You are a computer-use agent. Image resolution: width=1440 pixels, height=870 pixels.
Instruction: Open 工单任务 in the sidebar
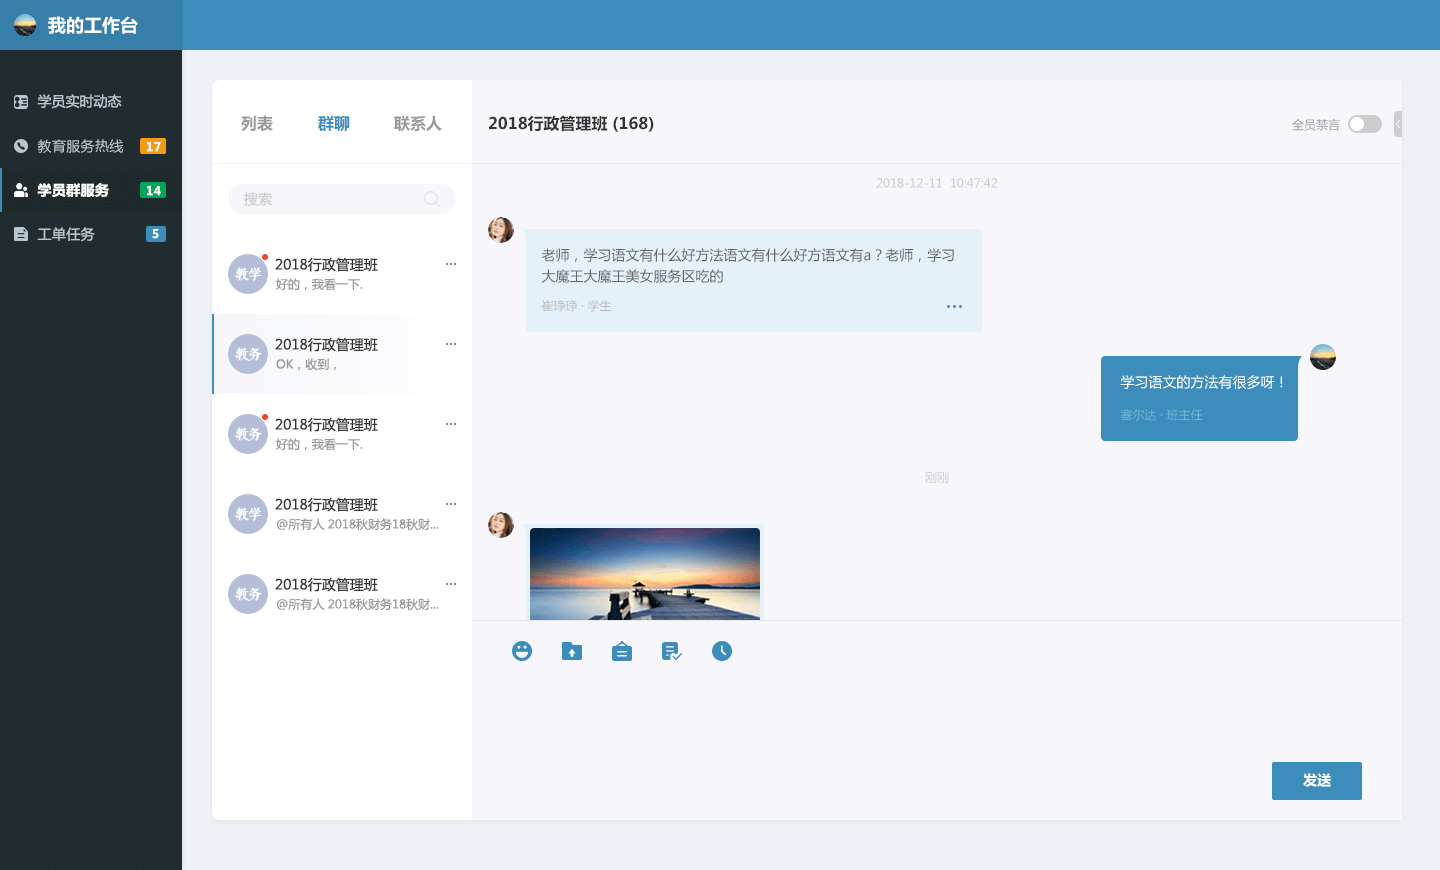click(66, 234)
